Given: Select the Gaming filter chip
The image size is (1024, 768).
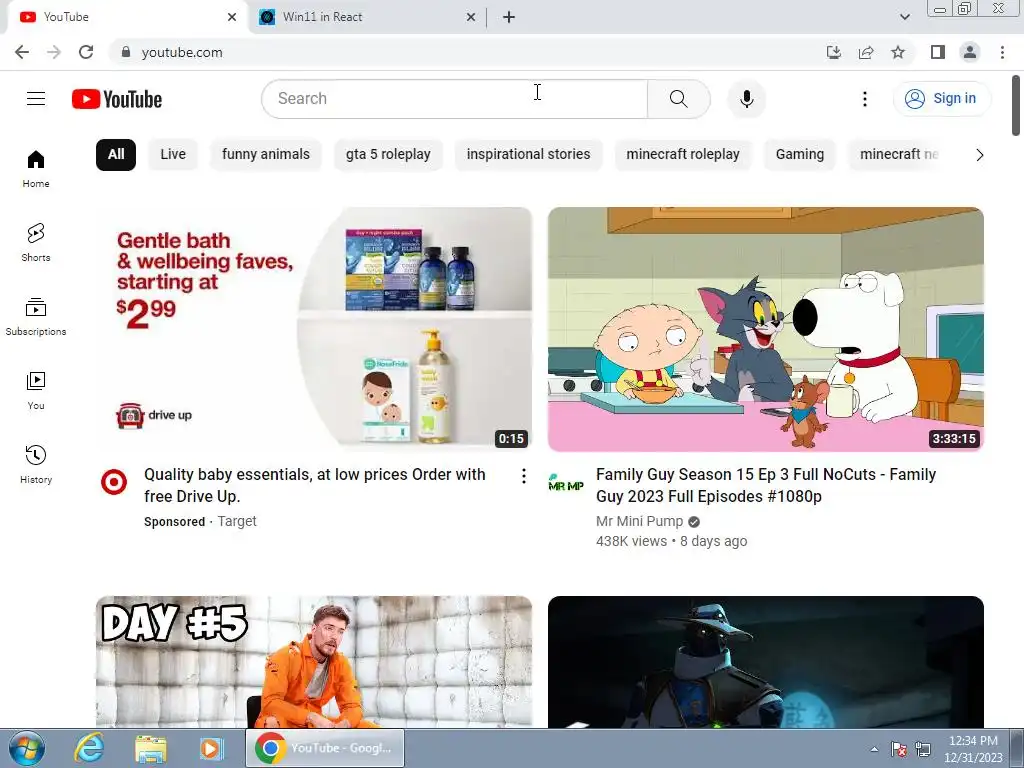Looking at the screenshot, I should click(800, 155).
